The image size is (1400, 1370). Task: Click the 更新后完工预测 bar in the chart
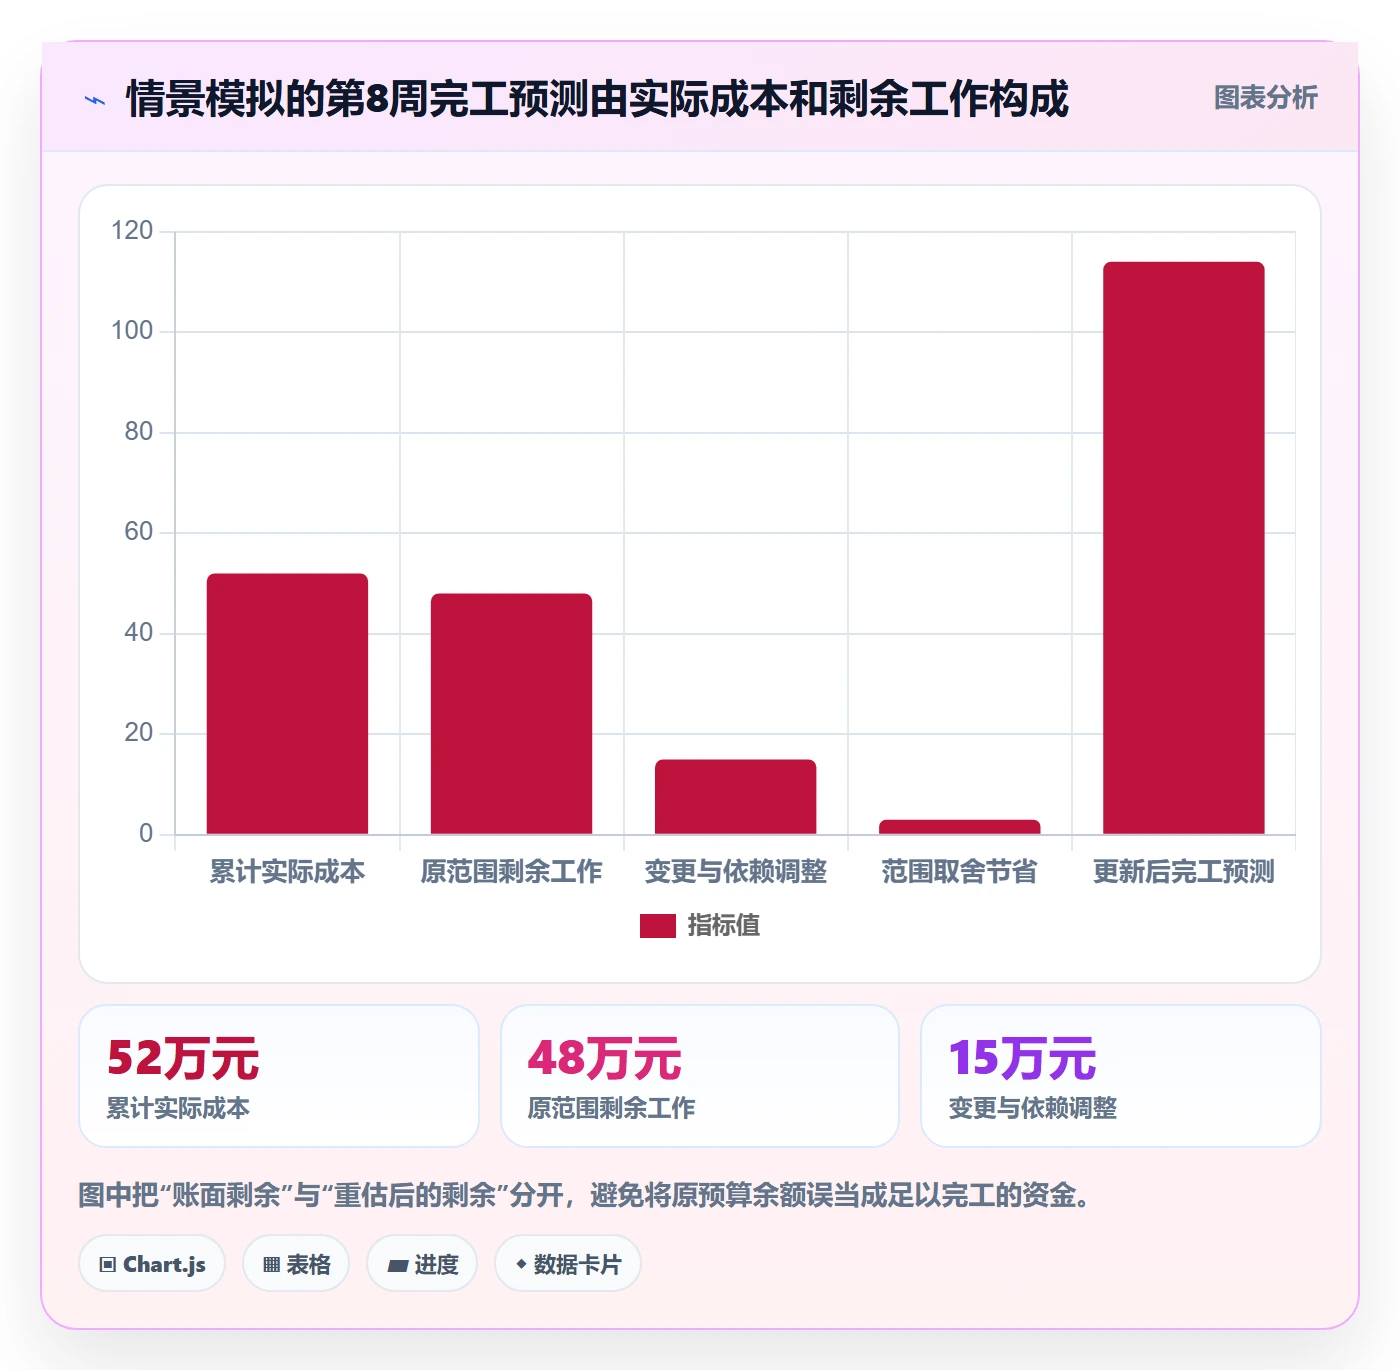(x=1183, y=547)
